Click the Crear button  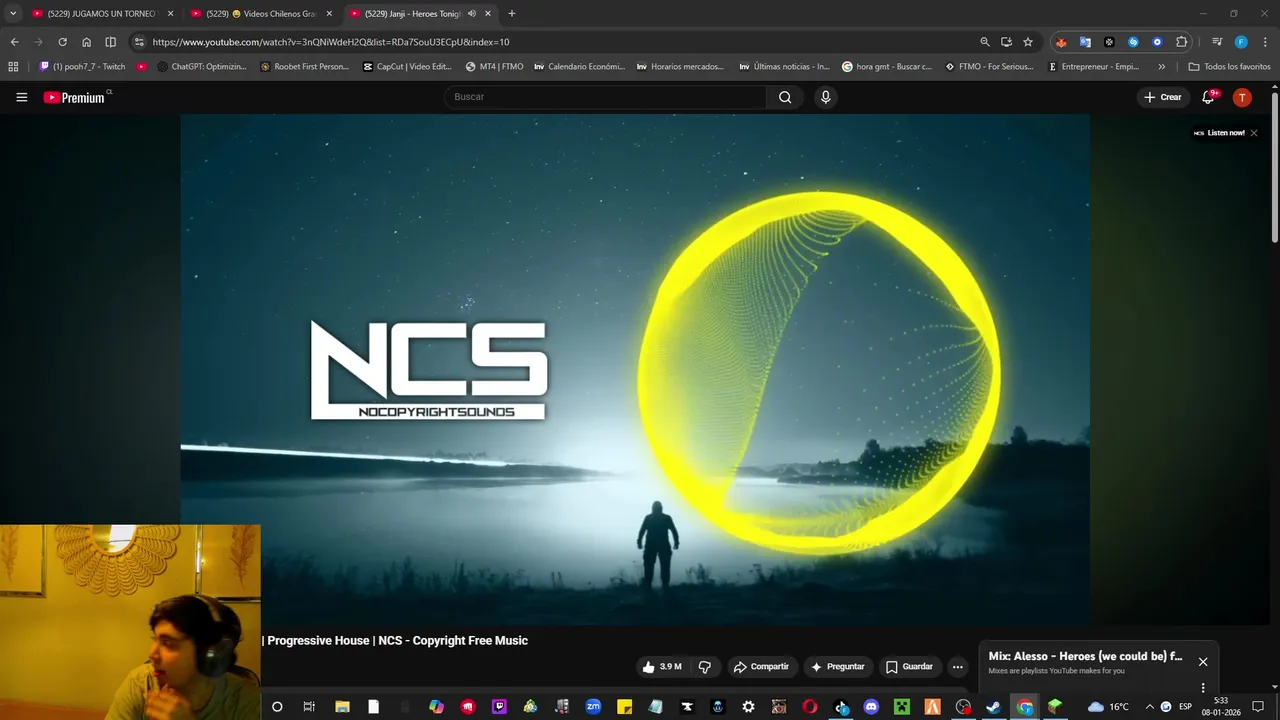(x=1162, y=97)
